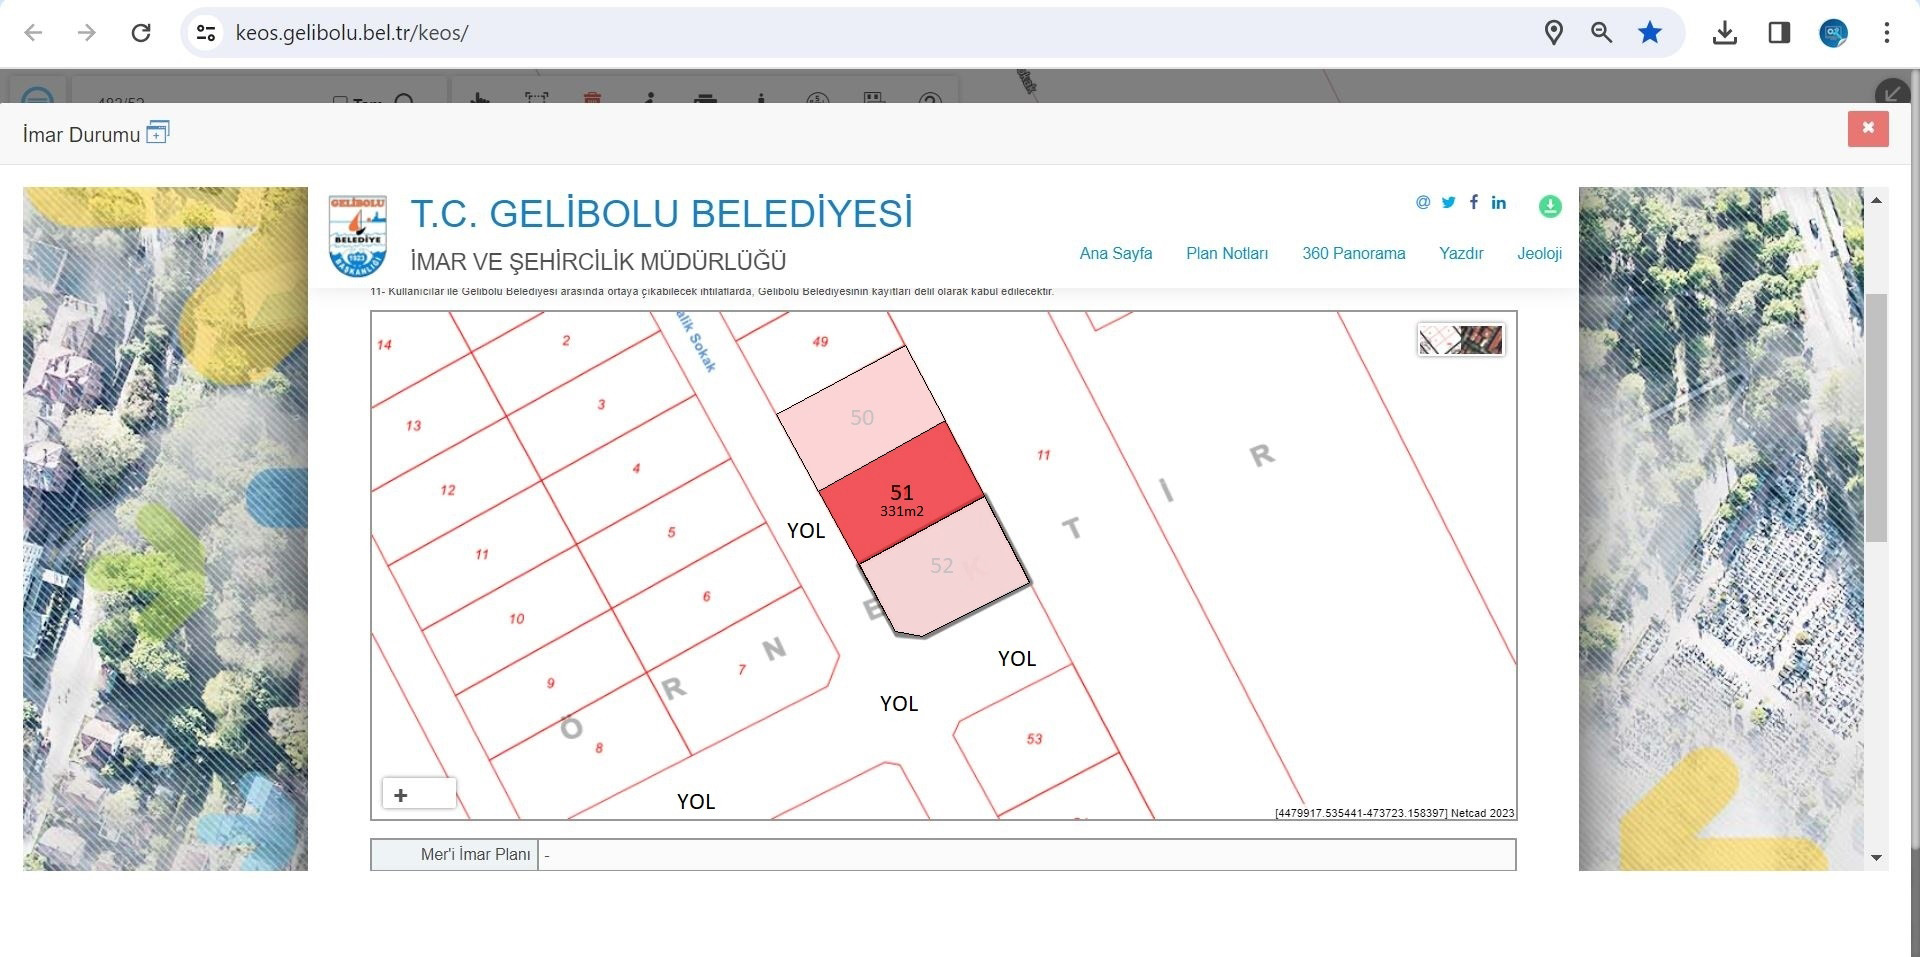Click the Yazdır print link
This screenshot has width=1920, height=957.
(x=1460, y=253)
